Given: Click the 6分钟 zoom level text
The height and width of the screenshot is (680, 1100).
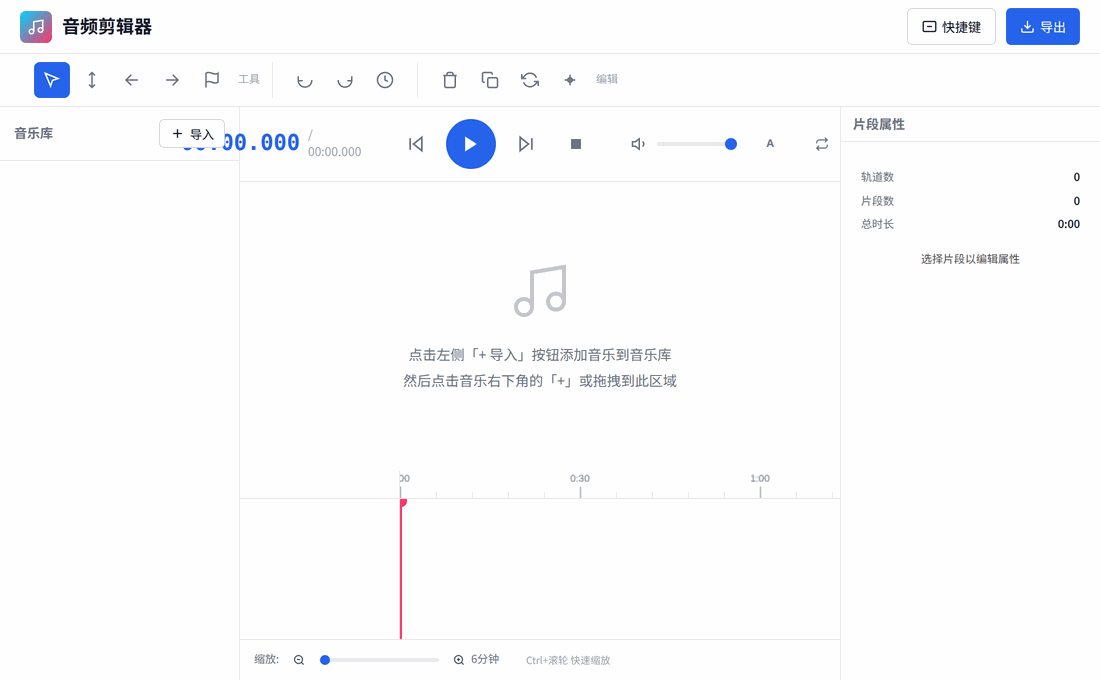Looking at the screenshot, I should (485, 660).
